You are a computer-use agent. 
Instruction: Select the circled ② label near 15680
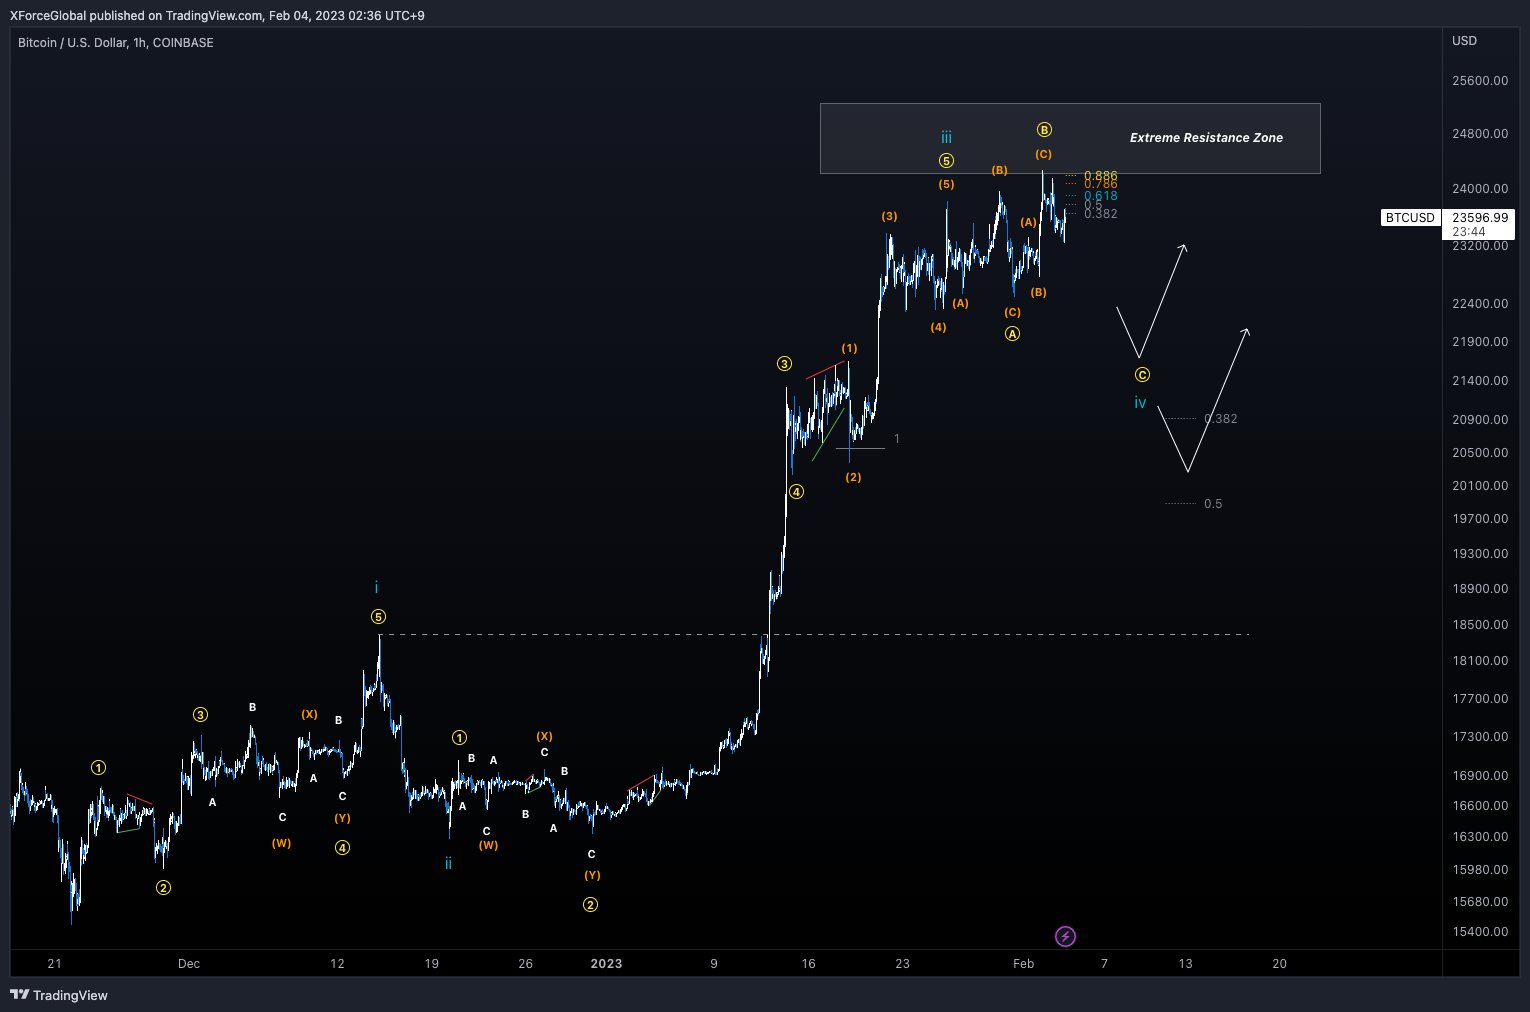163,887
